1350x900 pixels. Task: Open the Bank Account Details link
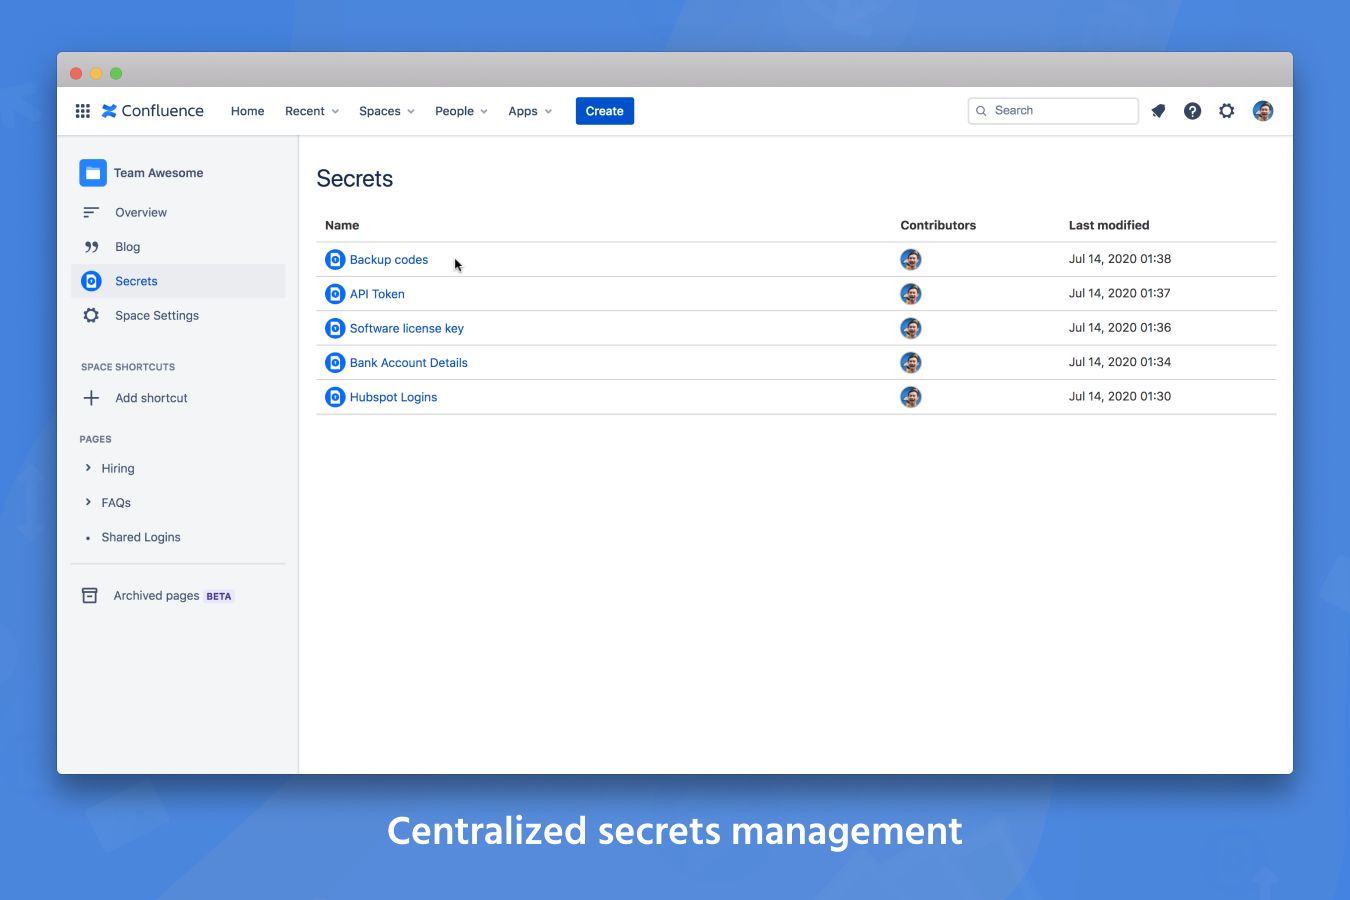[409, 363]
